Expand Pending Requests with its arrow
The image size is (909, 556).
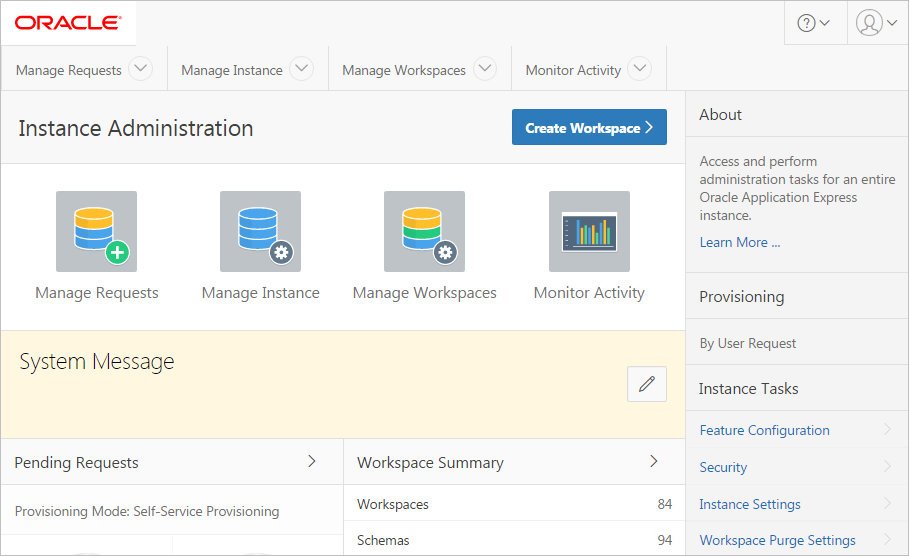click(312, 461)
